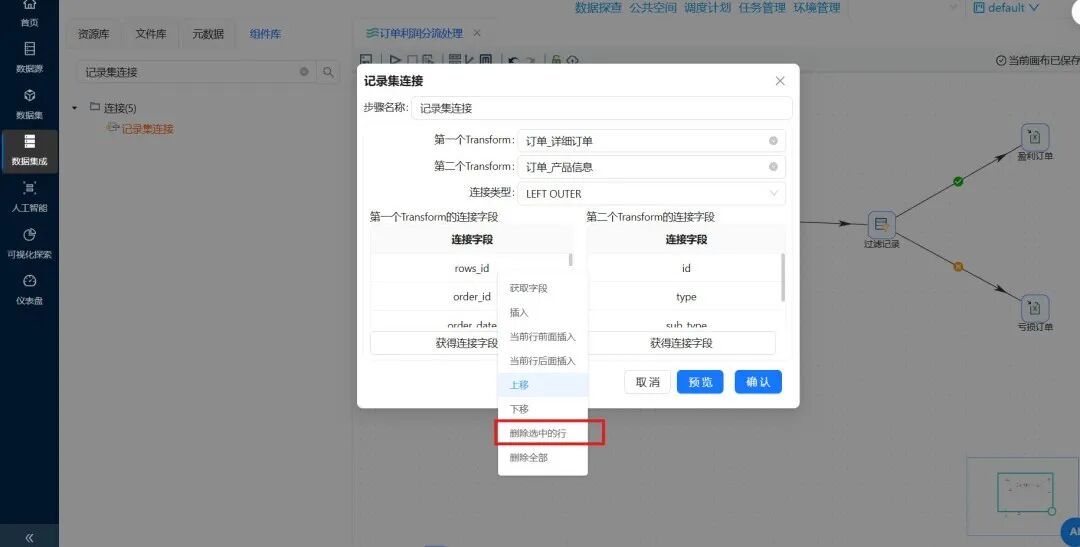Switch to the 元数据 tab

[x=208, y=34]
